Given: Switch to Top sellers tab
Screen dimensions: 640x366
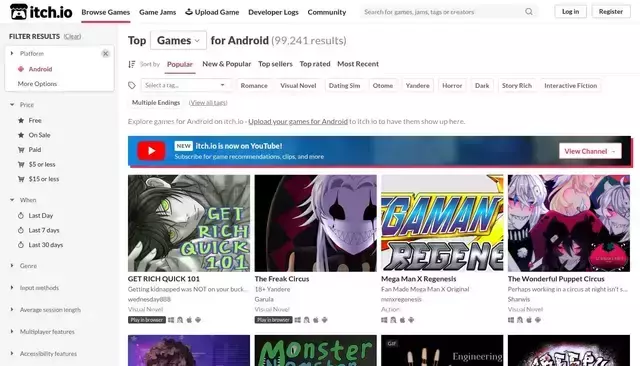Looking at the screenshot, I should pyautogui.click(x=275, y=64).
